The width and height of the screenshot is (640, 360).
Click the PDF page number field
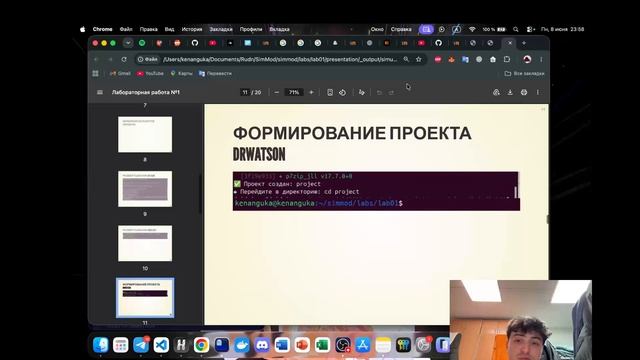point(245,92)
